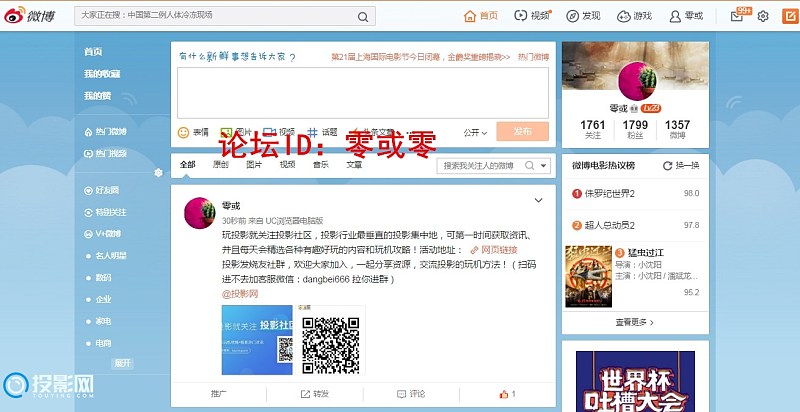Image resolution: width=800 pixels, height=412 pixels.
Task: Open 视频 video in top navigation
Action: click(x=533, y=16)
